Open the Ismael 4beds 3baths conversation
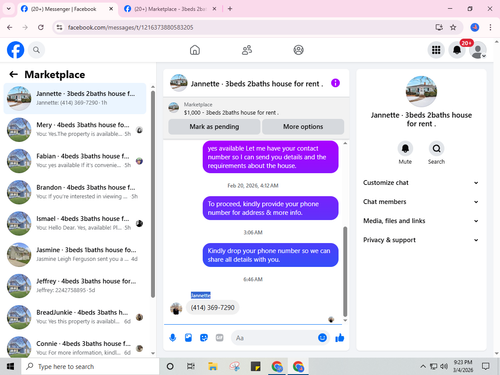 [x=75, y=223]
